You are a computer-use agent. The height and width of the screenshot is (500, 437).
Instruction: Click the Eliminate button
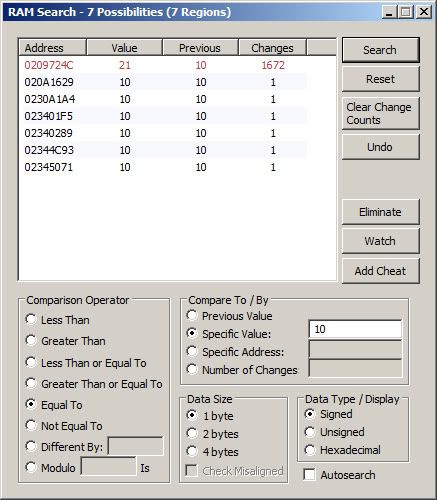(x=380, y=212)
